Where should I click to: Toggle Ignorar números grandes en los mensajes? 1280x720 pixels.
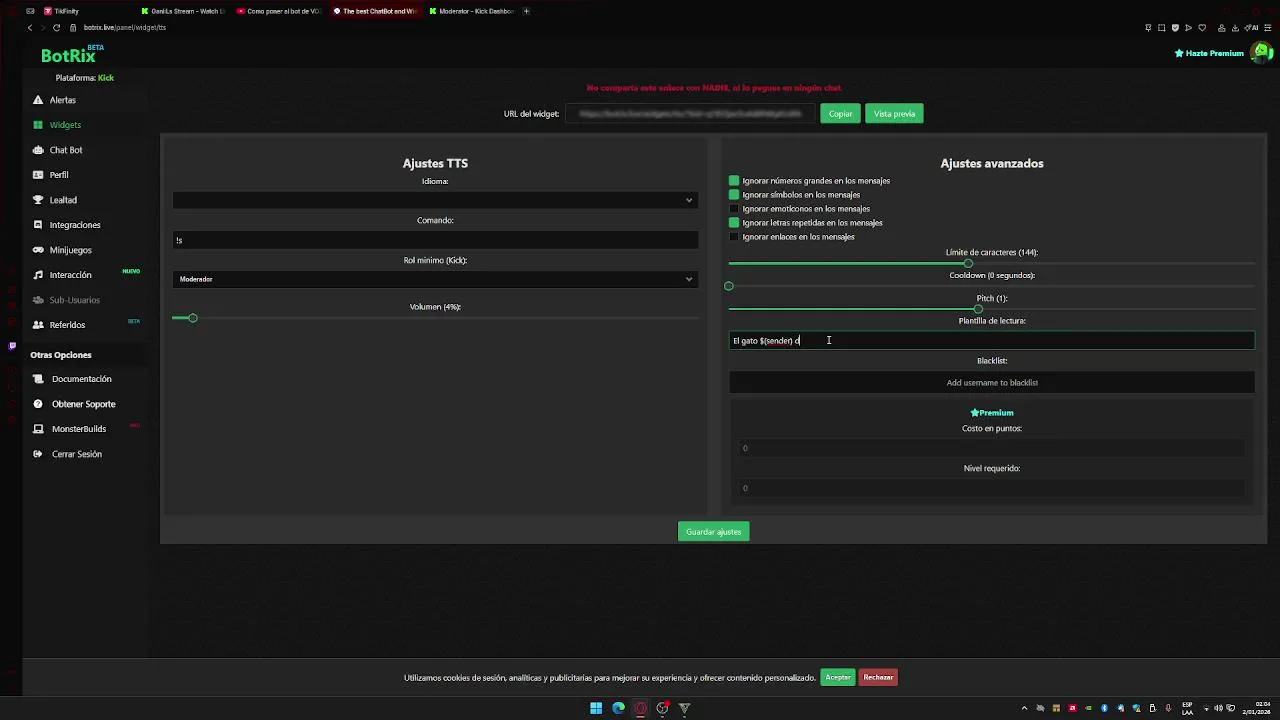point(734,181)
